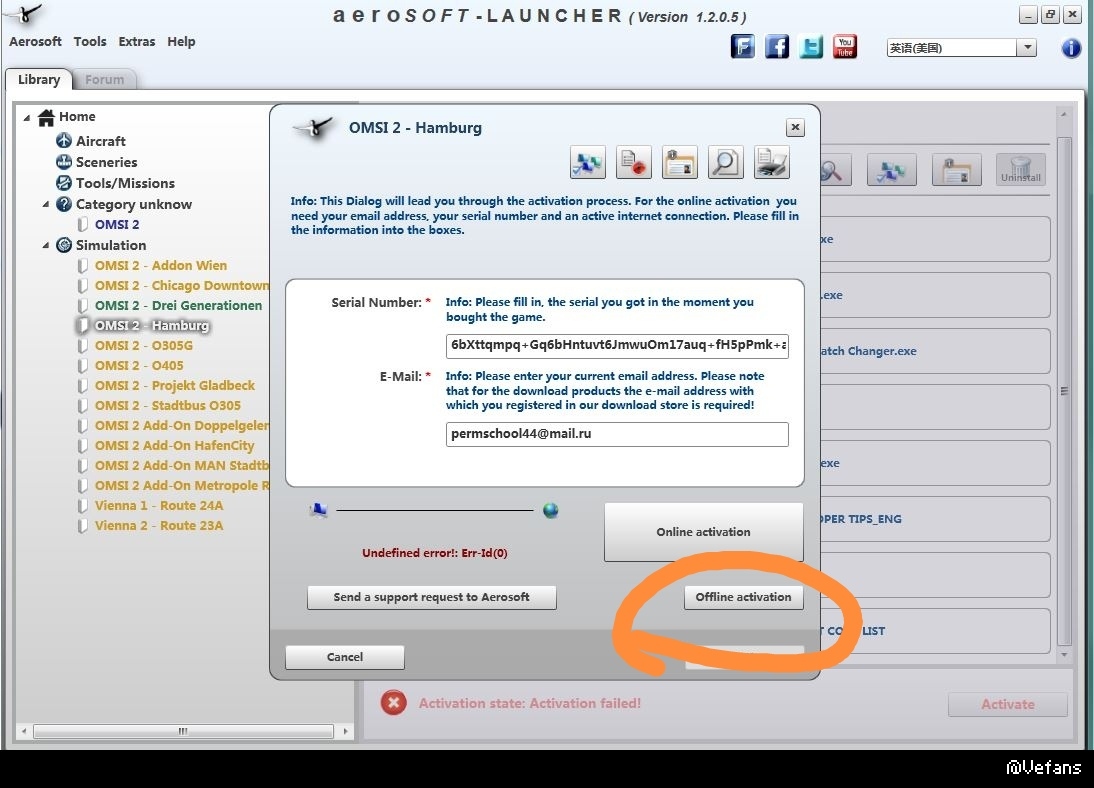1094x788 pixels.
Task: Select OMSI 2 Add-On Metropole entry
Action: click(181, 486)
